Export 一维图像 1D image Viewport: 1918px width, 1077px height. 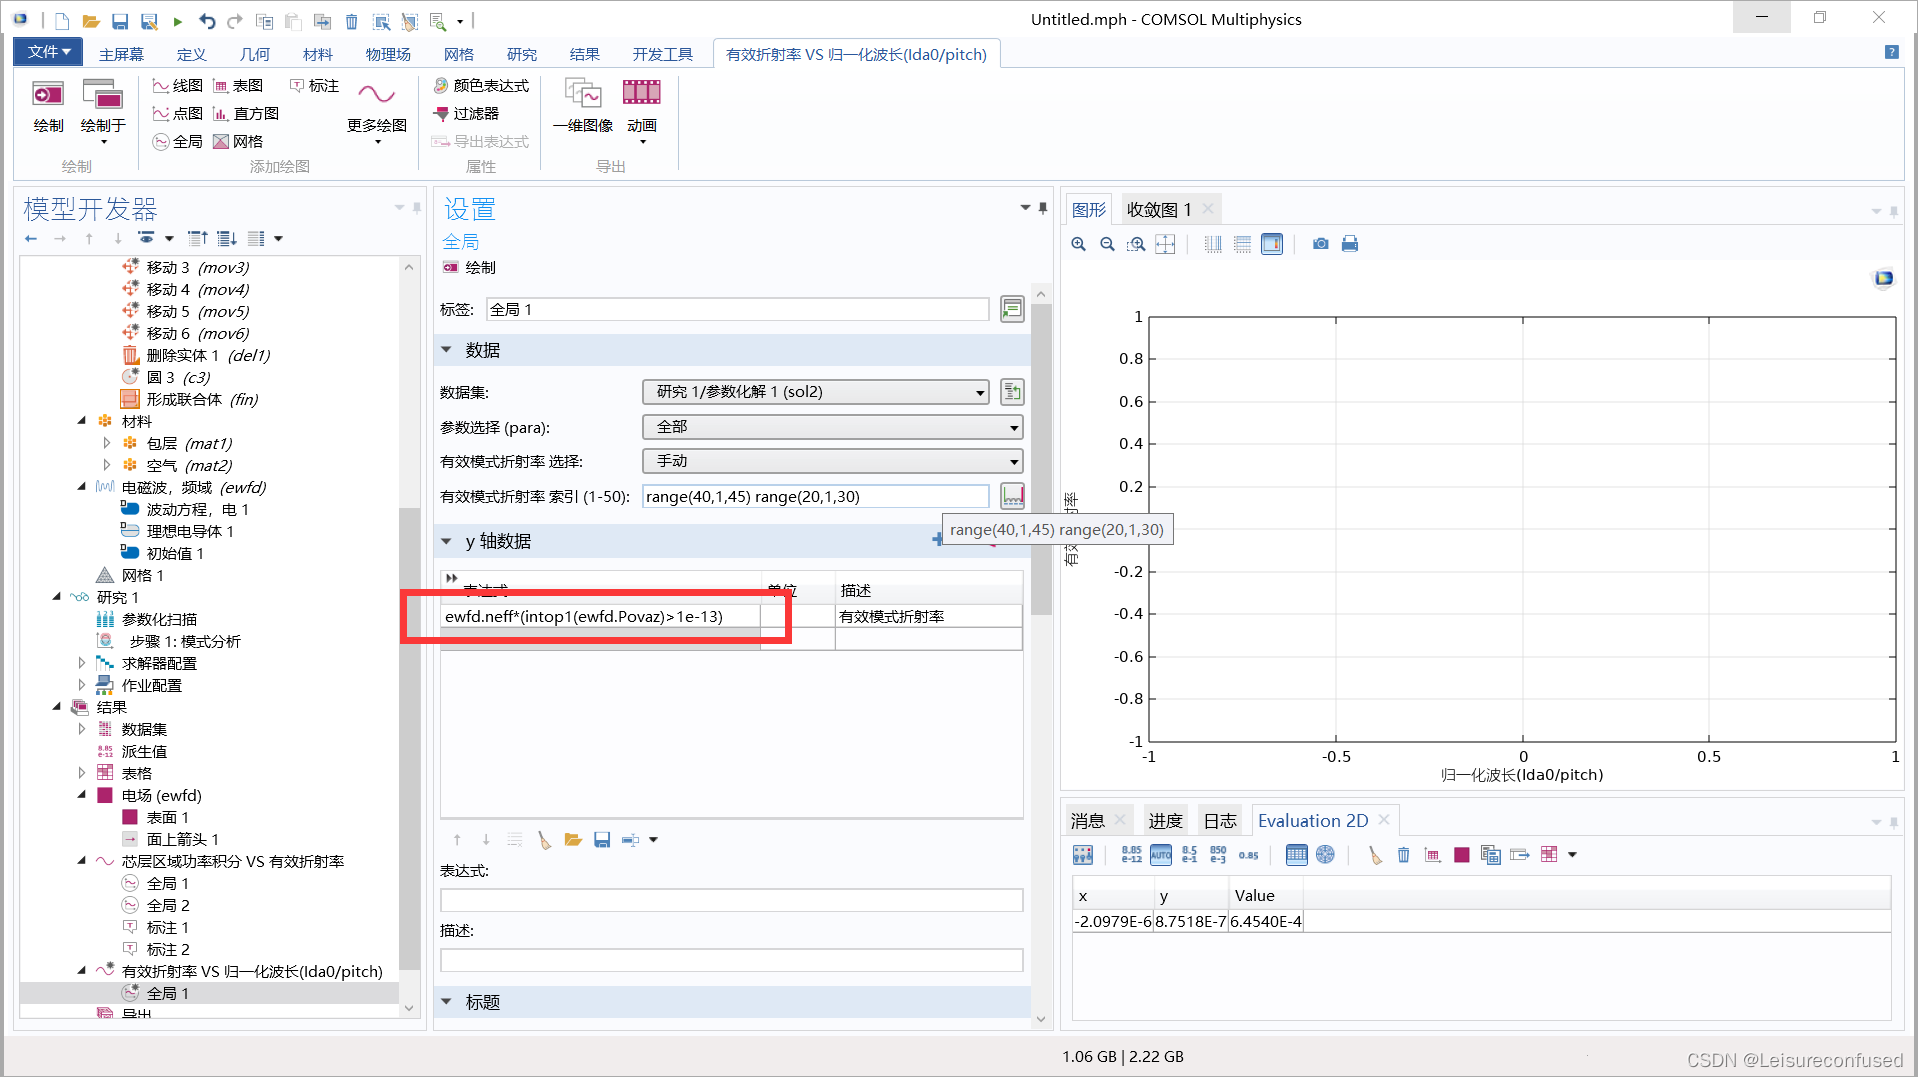pyautogui.click(x=583, y=107)
